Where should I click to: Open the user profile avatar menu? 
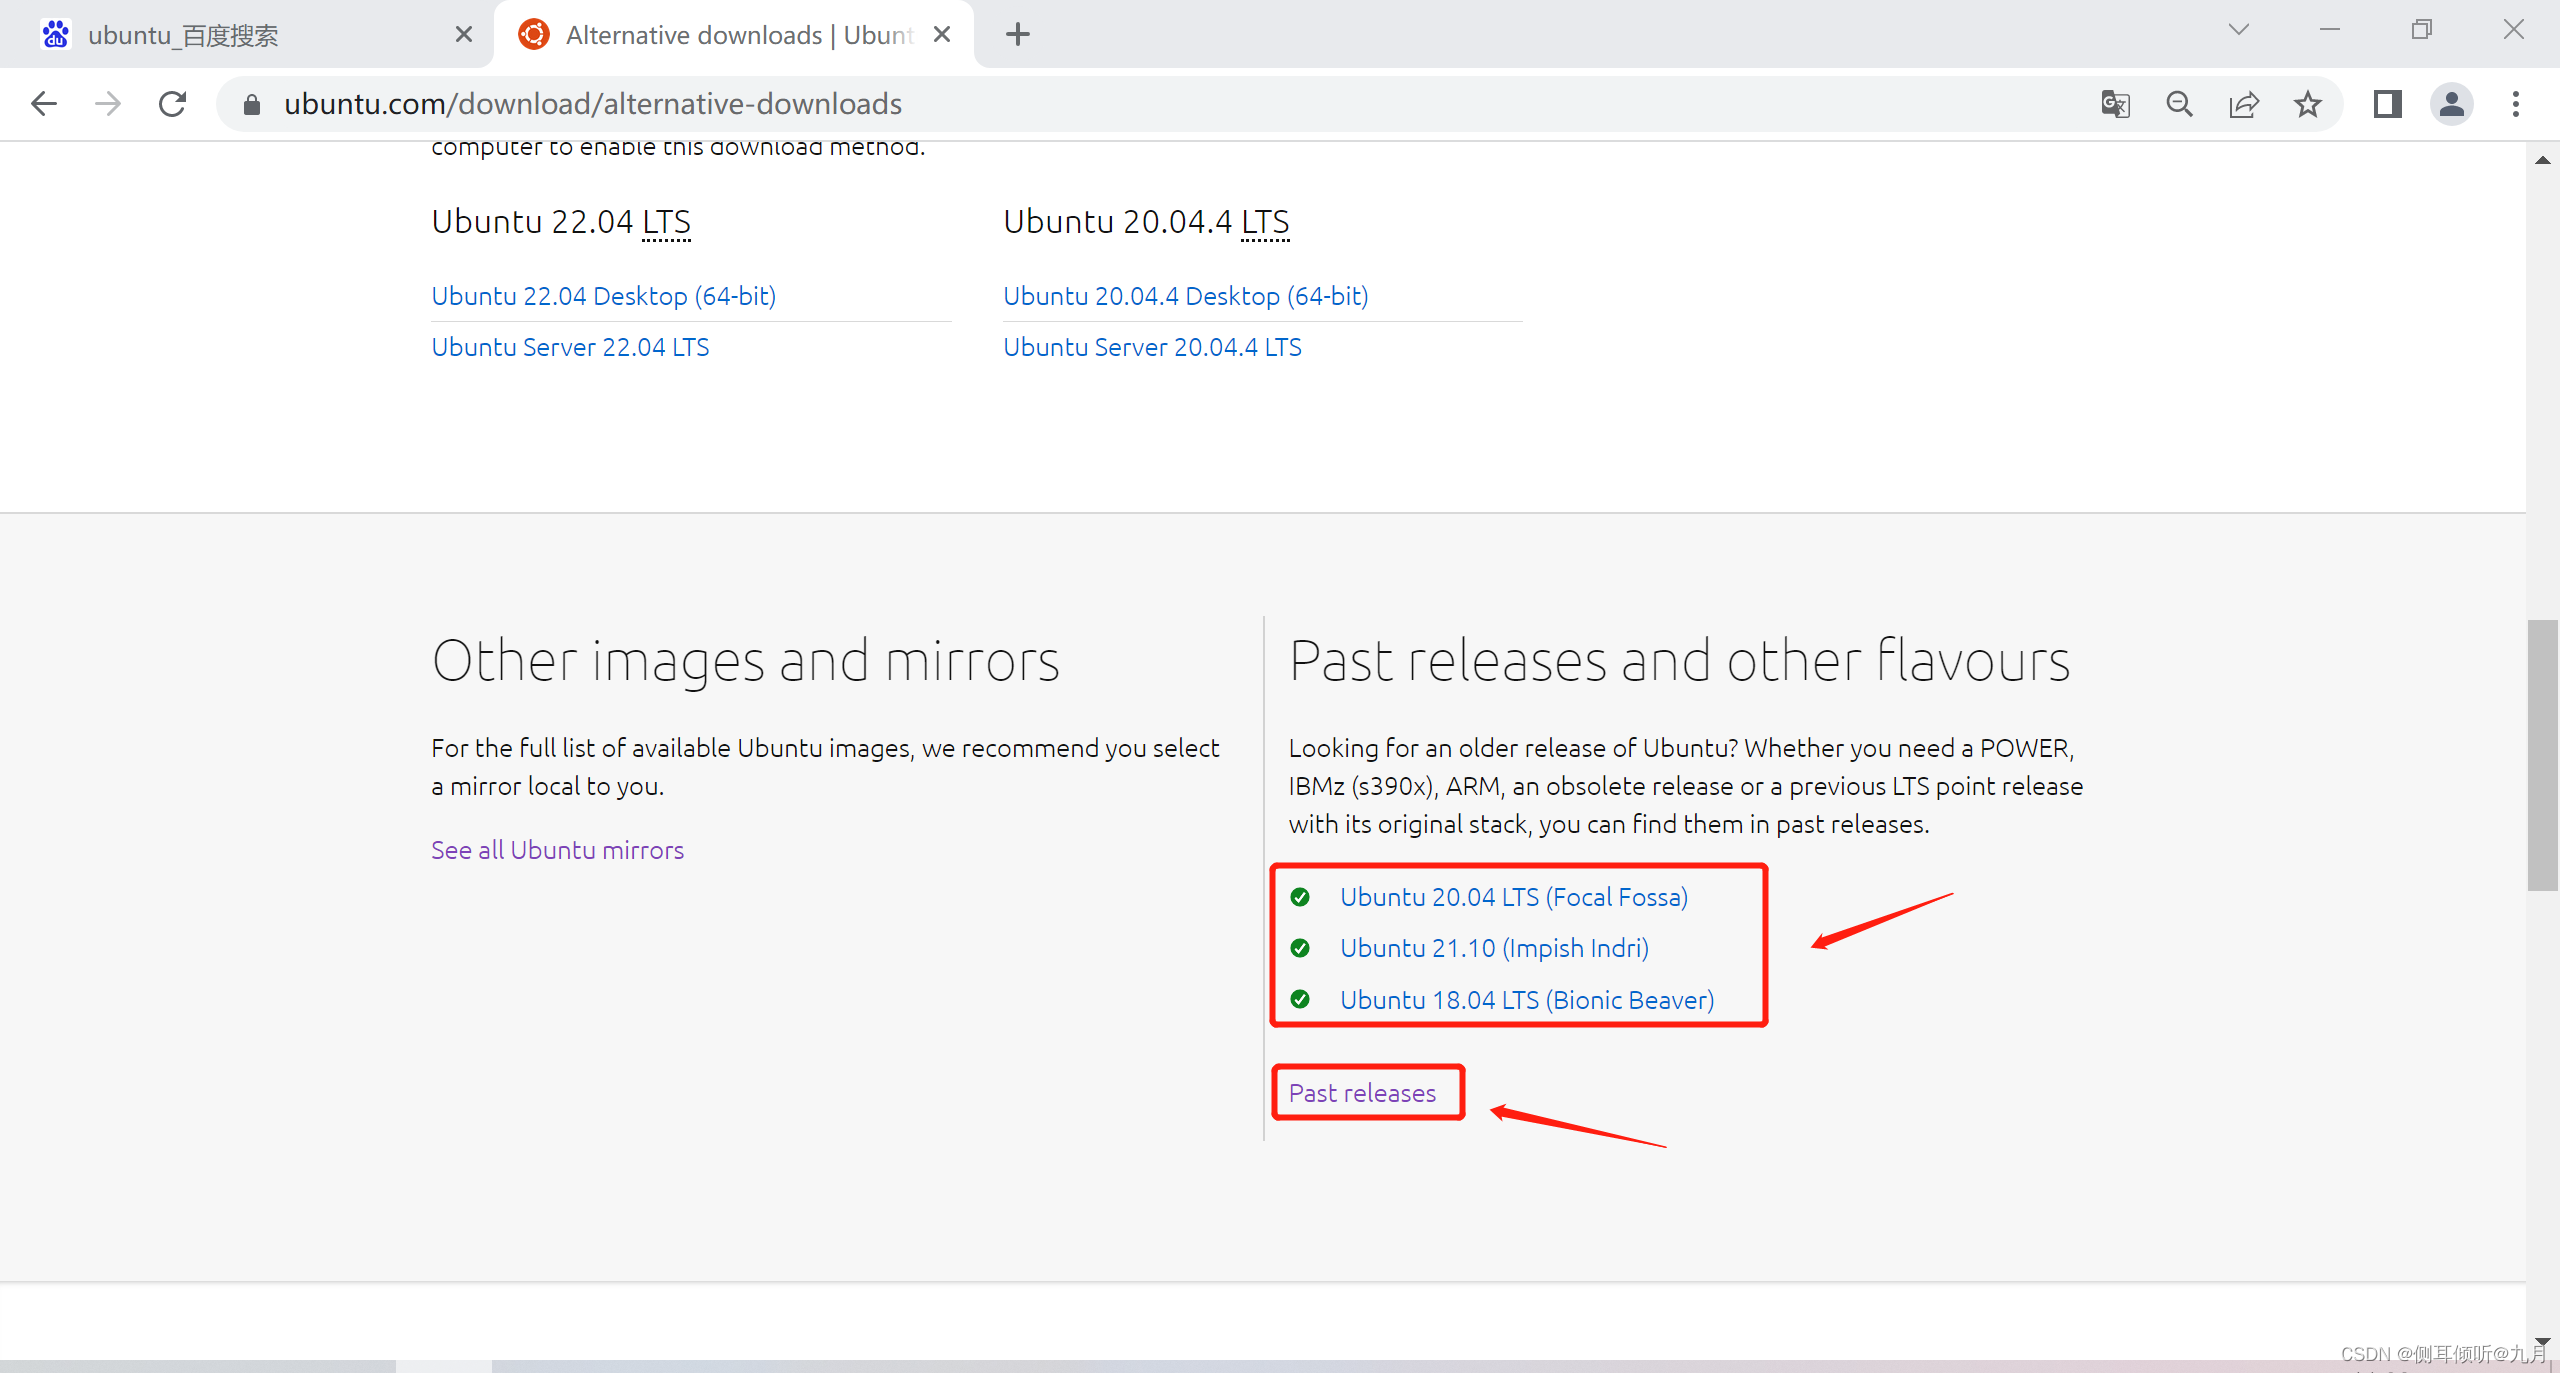coord(2452,104)
